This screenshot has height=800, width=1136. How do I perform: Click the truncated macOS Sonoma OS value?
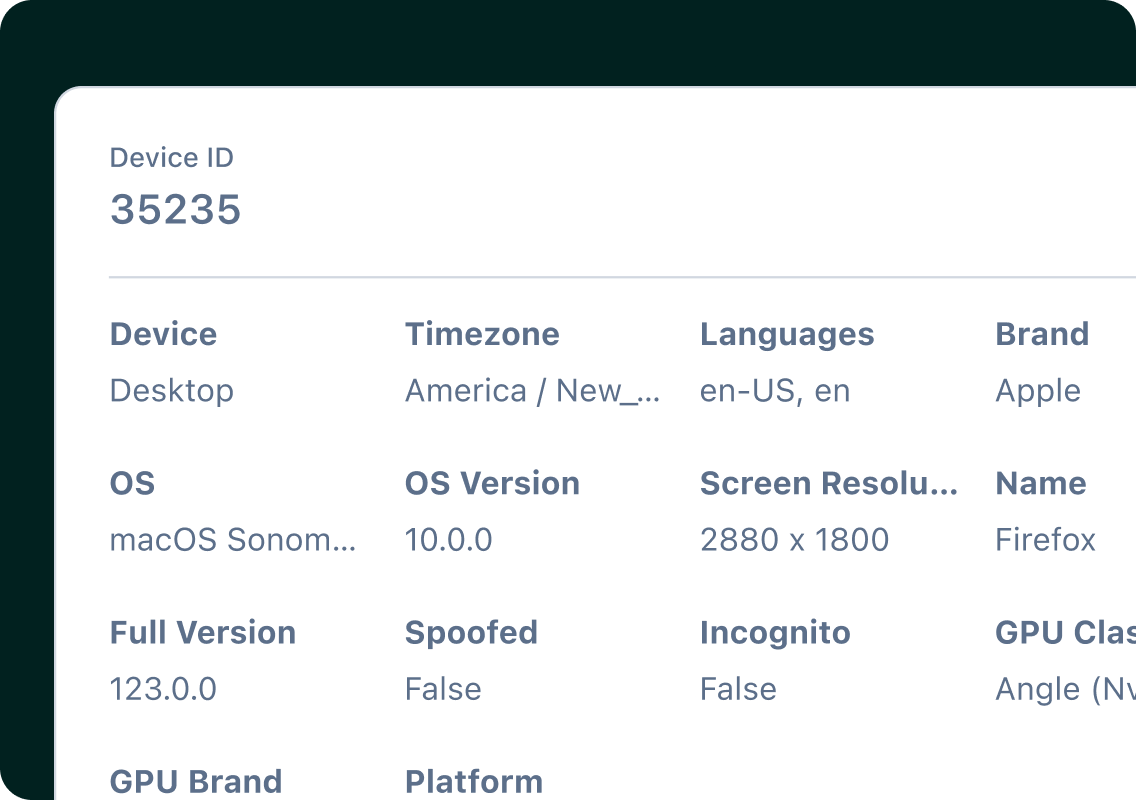pyautogui.click(x=232, y=540)
